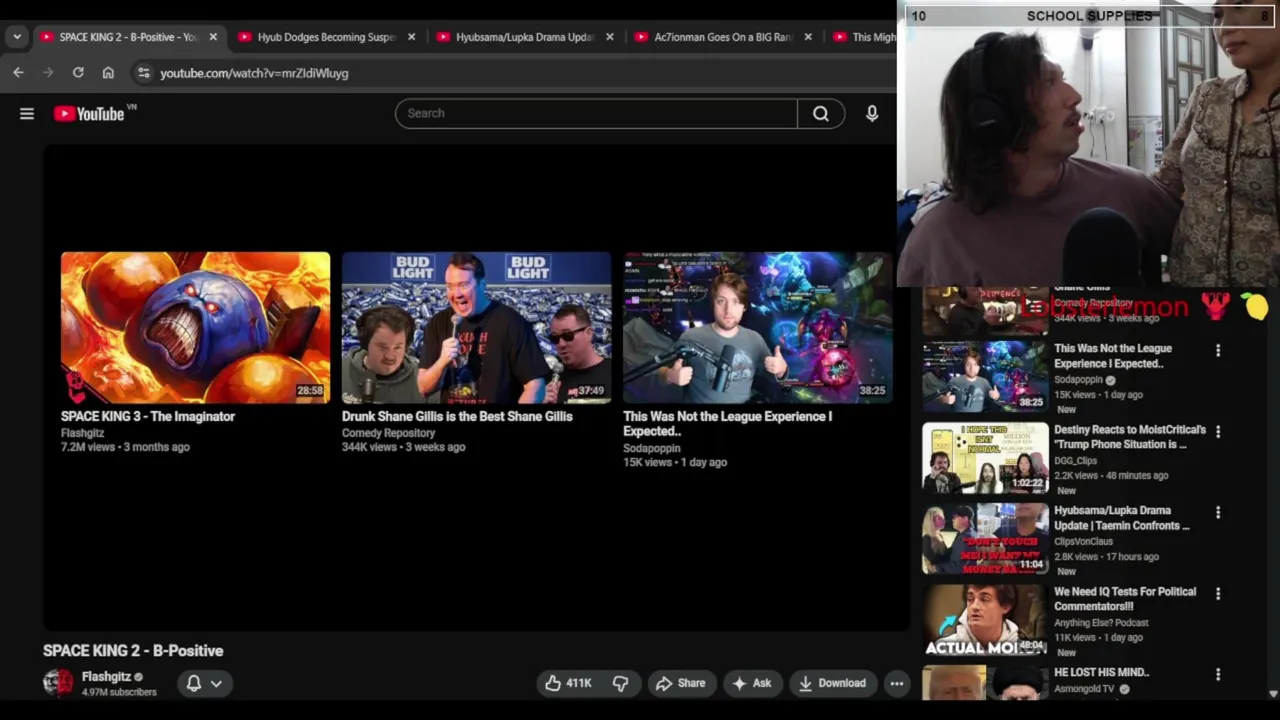Open the Ask button
The image size is (1280, 720).
click(752, 683)
